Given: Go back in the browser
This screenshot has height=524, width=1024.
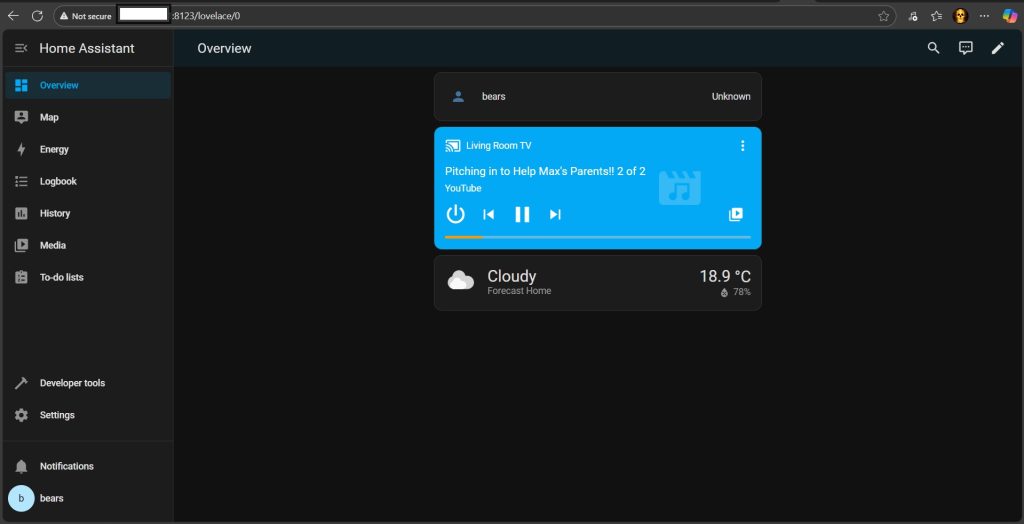Looking at the screenshot, I should tap(13, 16).
